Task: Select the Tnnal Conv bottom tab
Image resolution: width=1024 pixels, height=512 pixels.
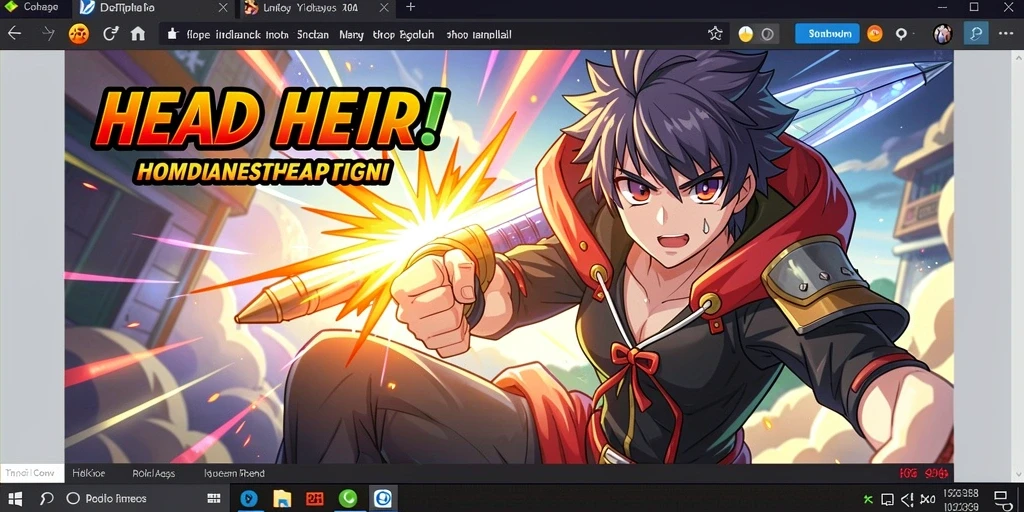Action: (x=31, y=473)
